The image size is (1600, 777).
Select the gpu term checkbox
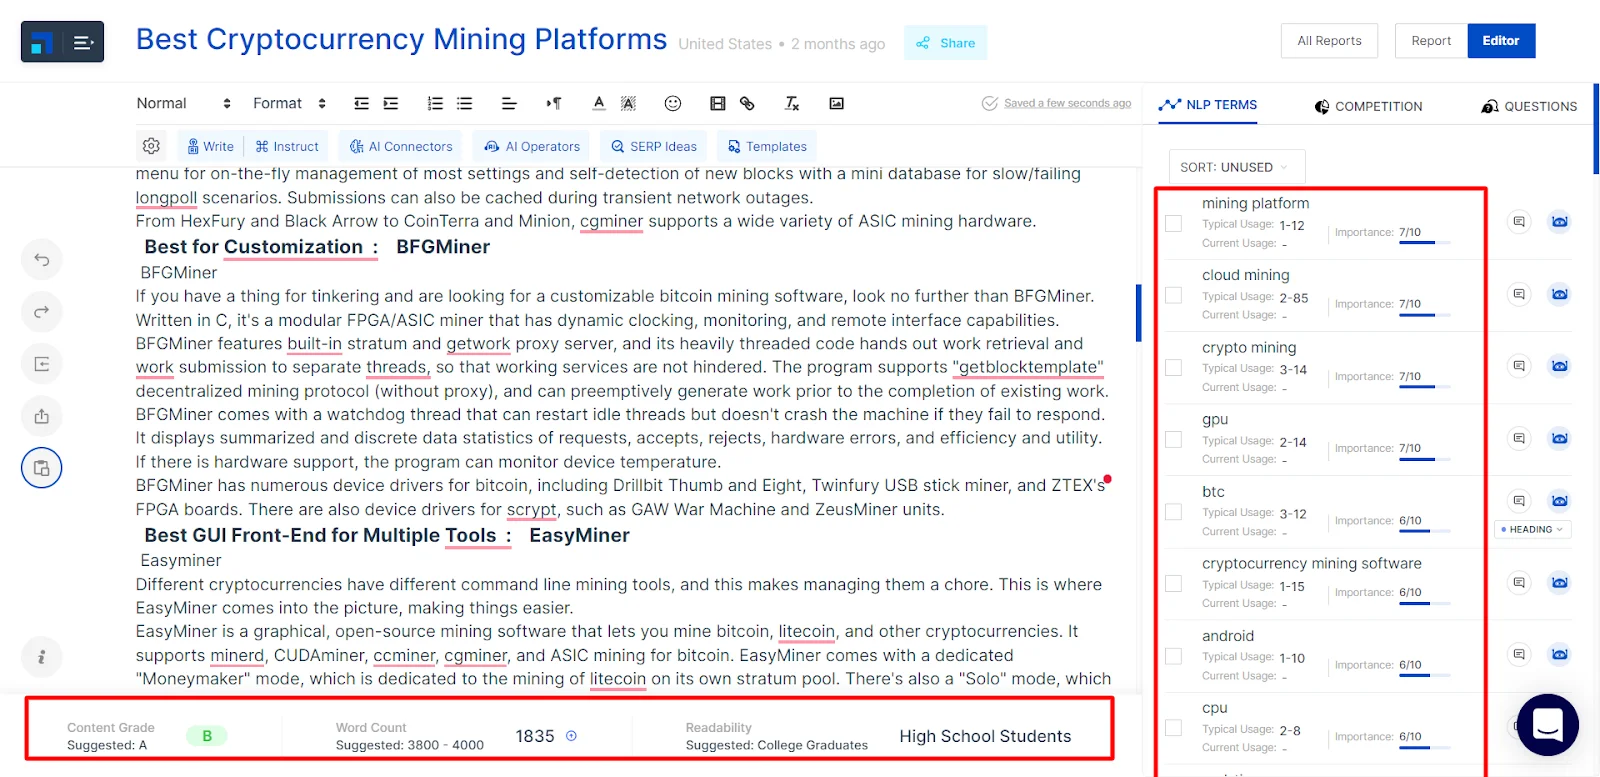point(1174,439)
